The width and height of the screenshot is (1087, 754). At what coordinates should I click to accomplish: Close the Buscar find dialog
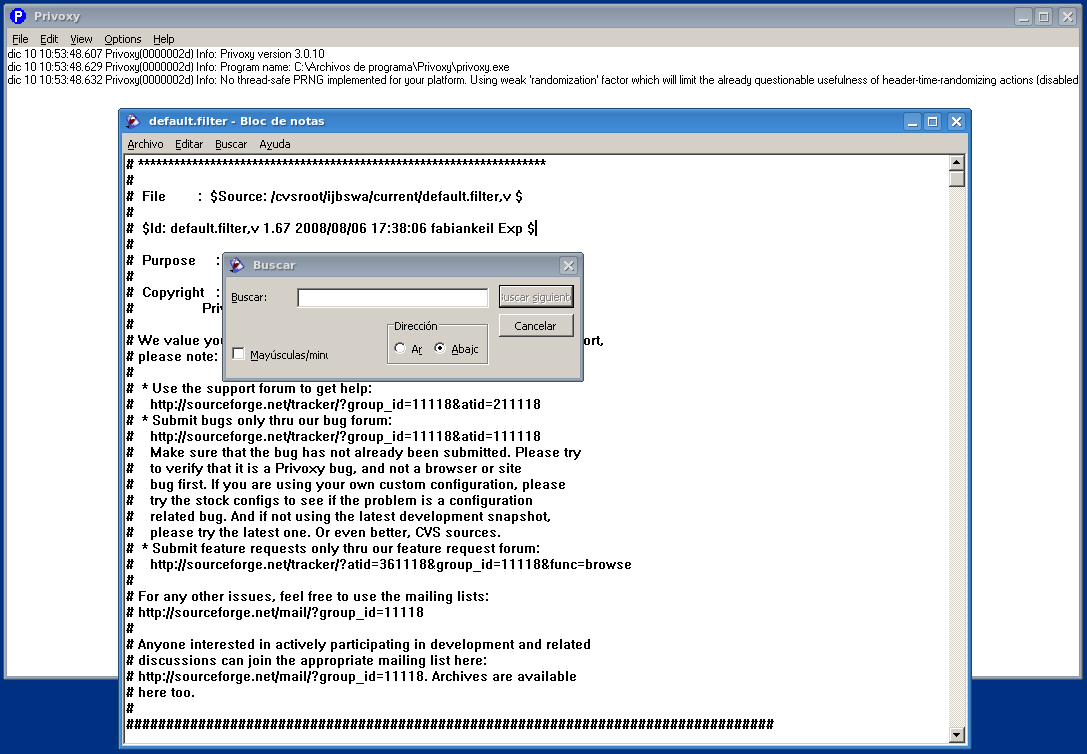tap(568, 265)
